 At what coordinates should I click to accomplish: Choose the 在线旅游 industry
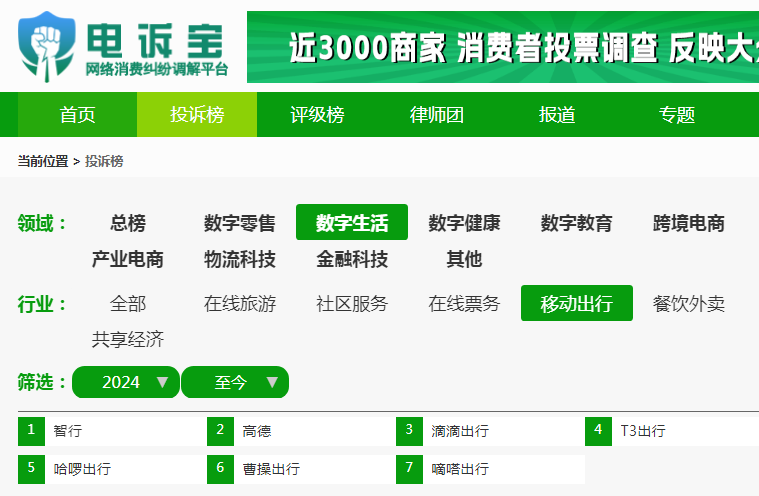[x=240, y=303]
